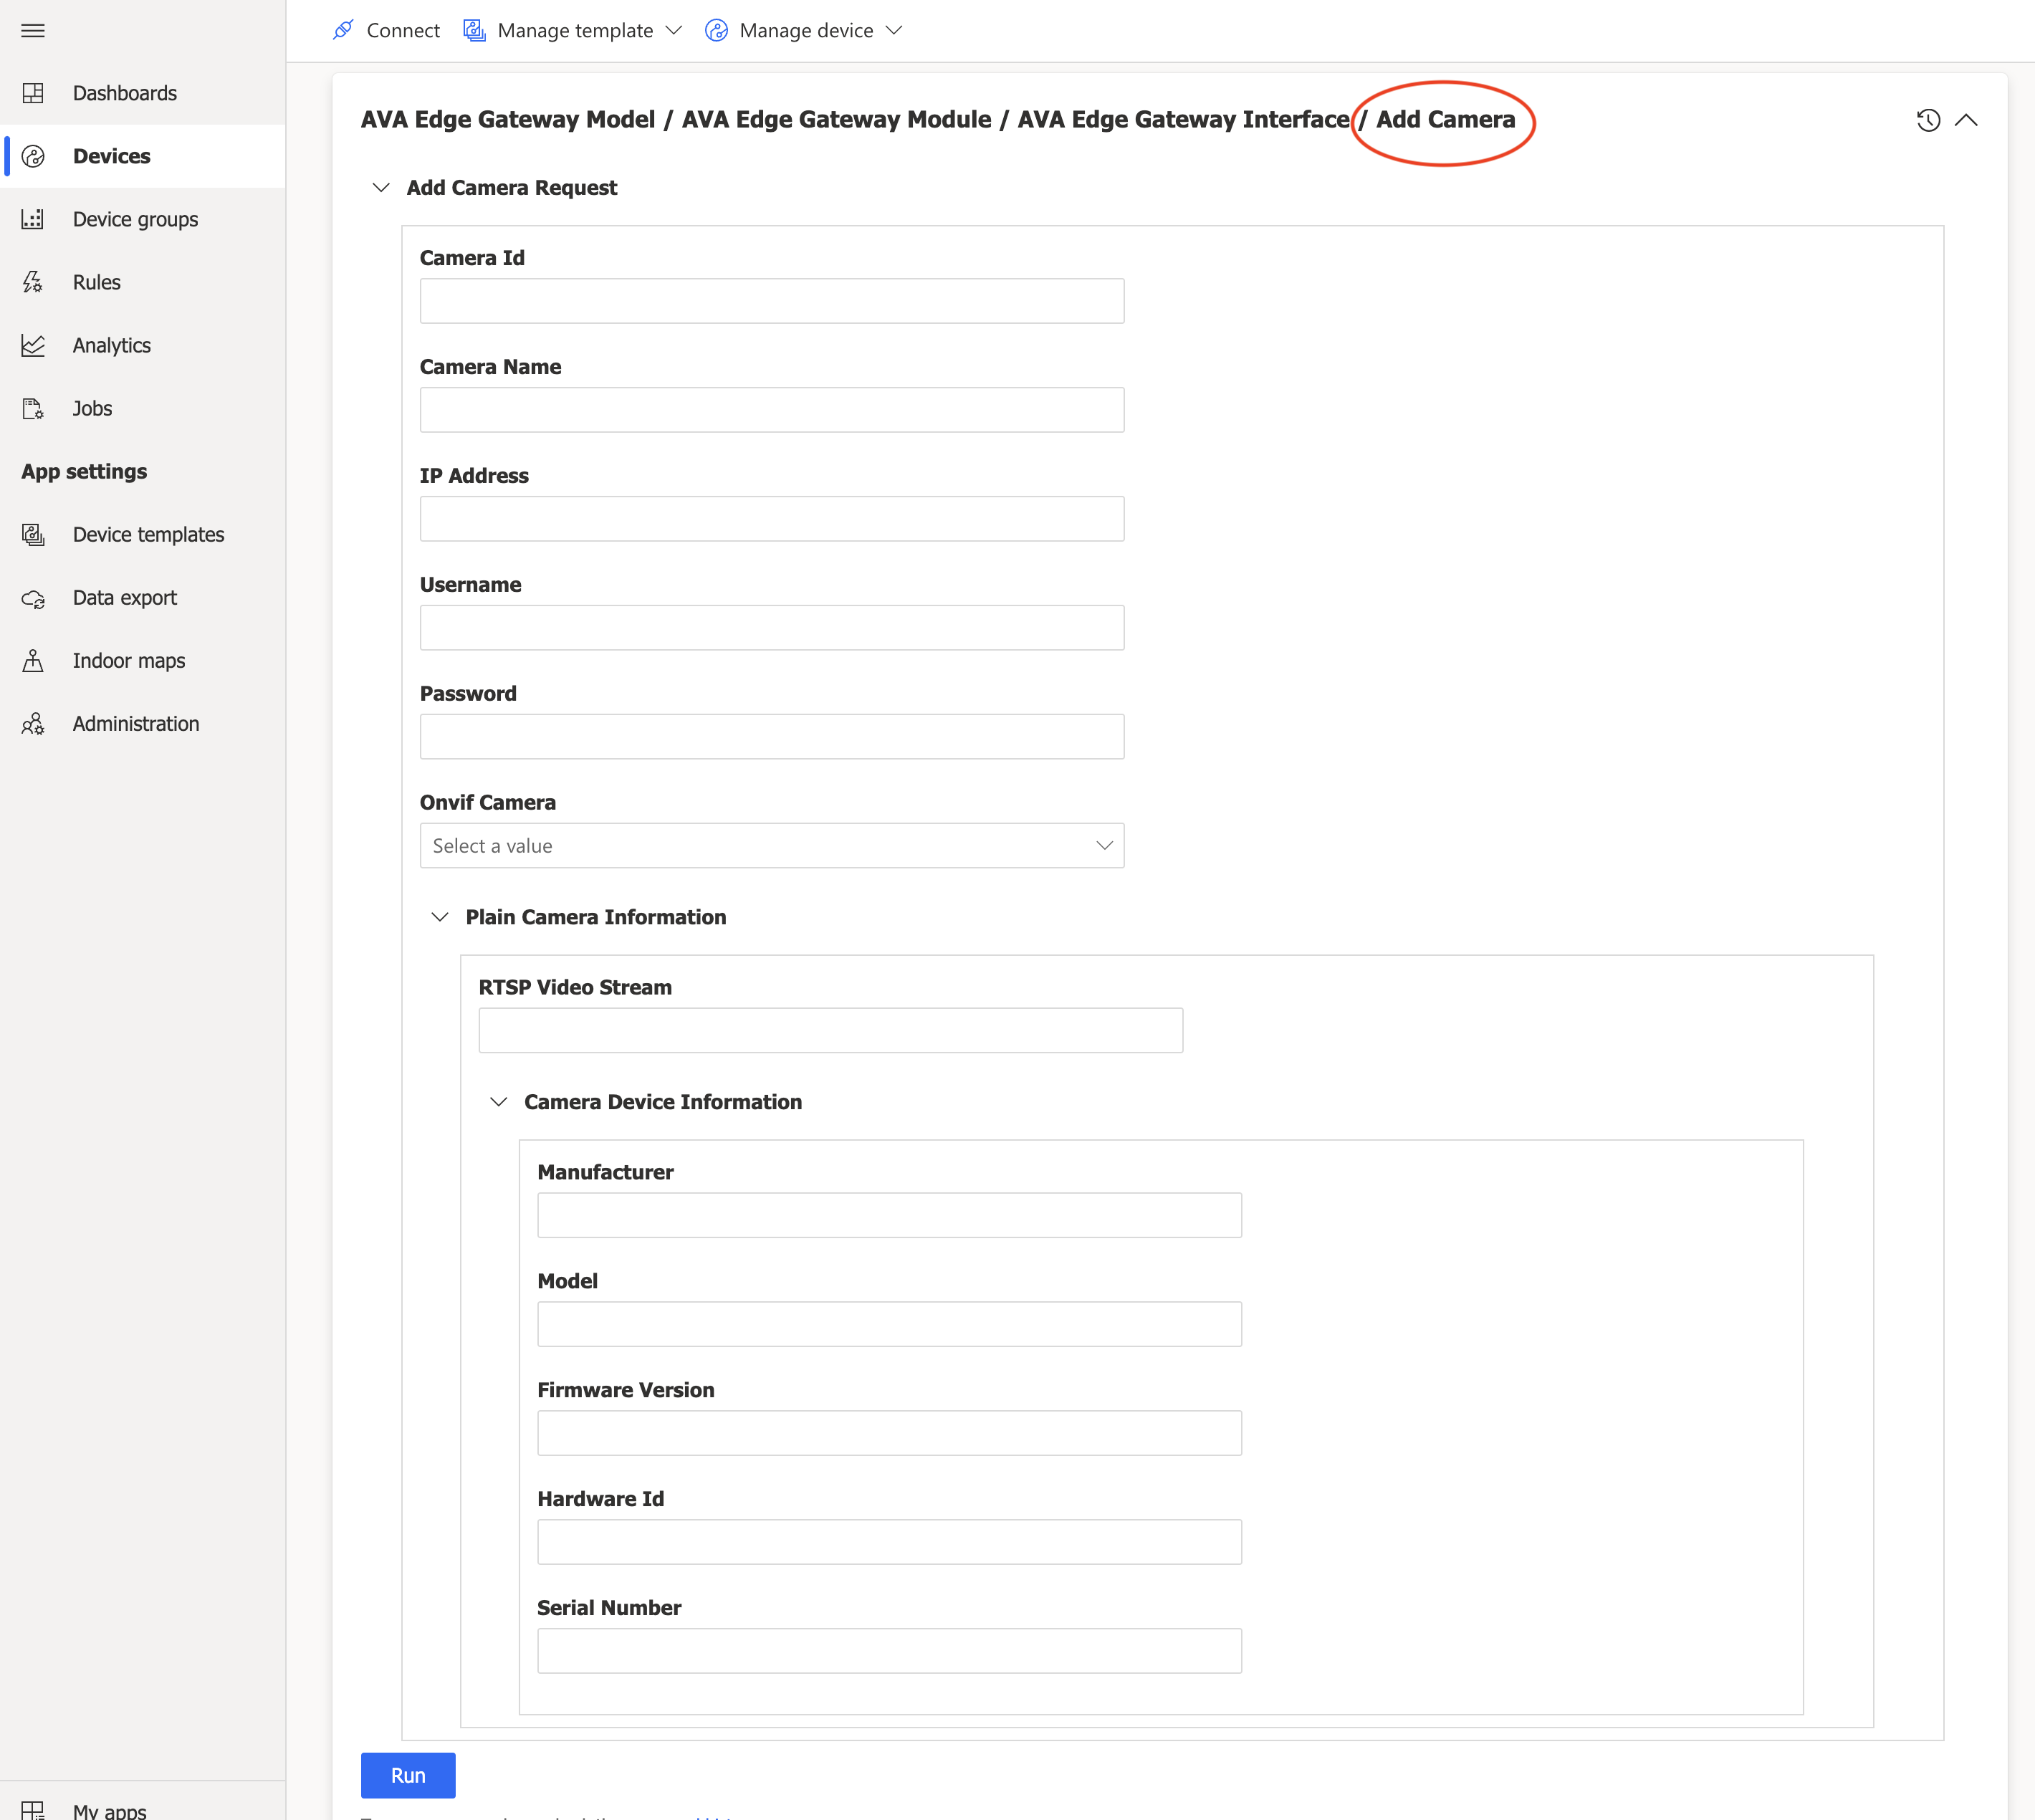Viewport: 2035px width, 1820px height.
Task: Focus the Camera Id field
Action: click(x=772, y=301)
